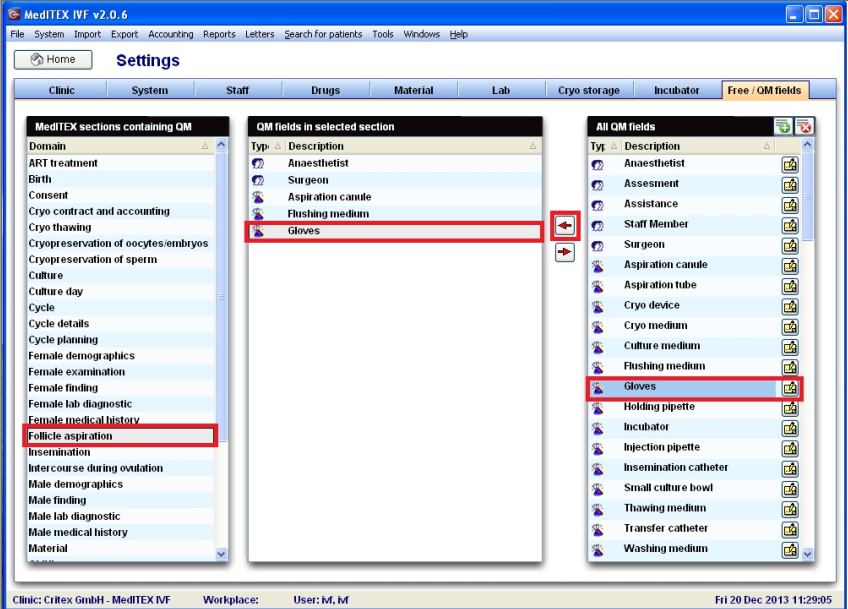Viewport: 848px width, 609px height.
Task: Edit the Small culture bowl QM field
Action: coord(790,489)
